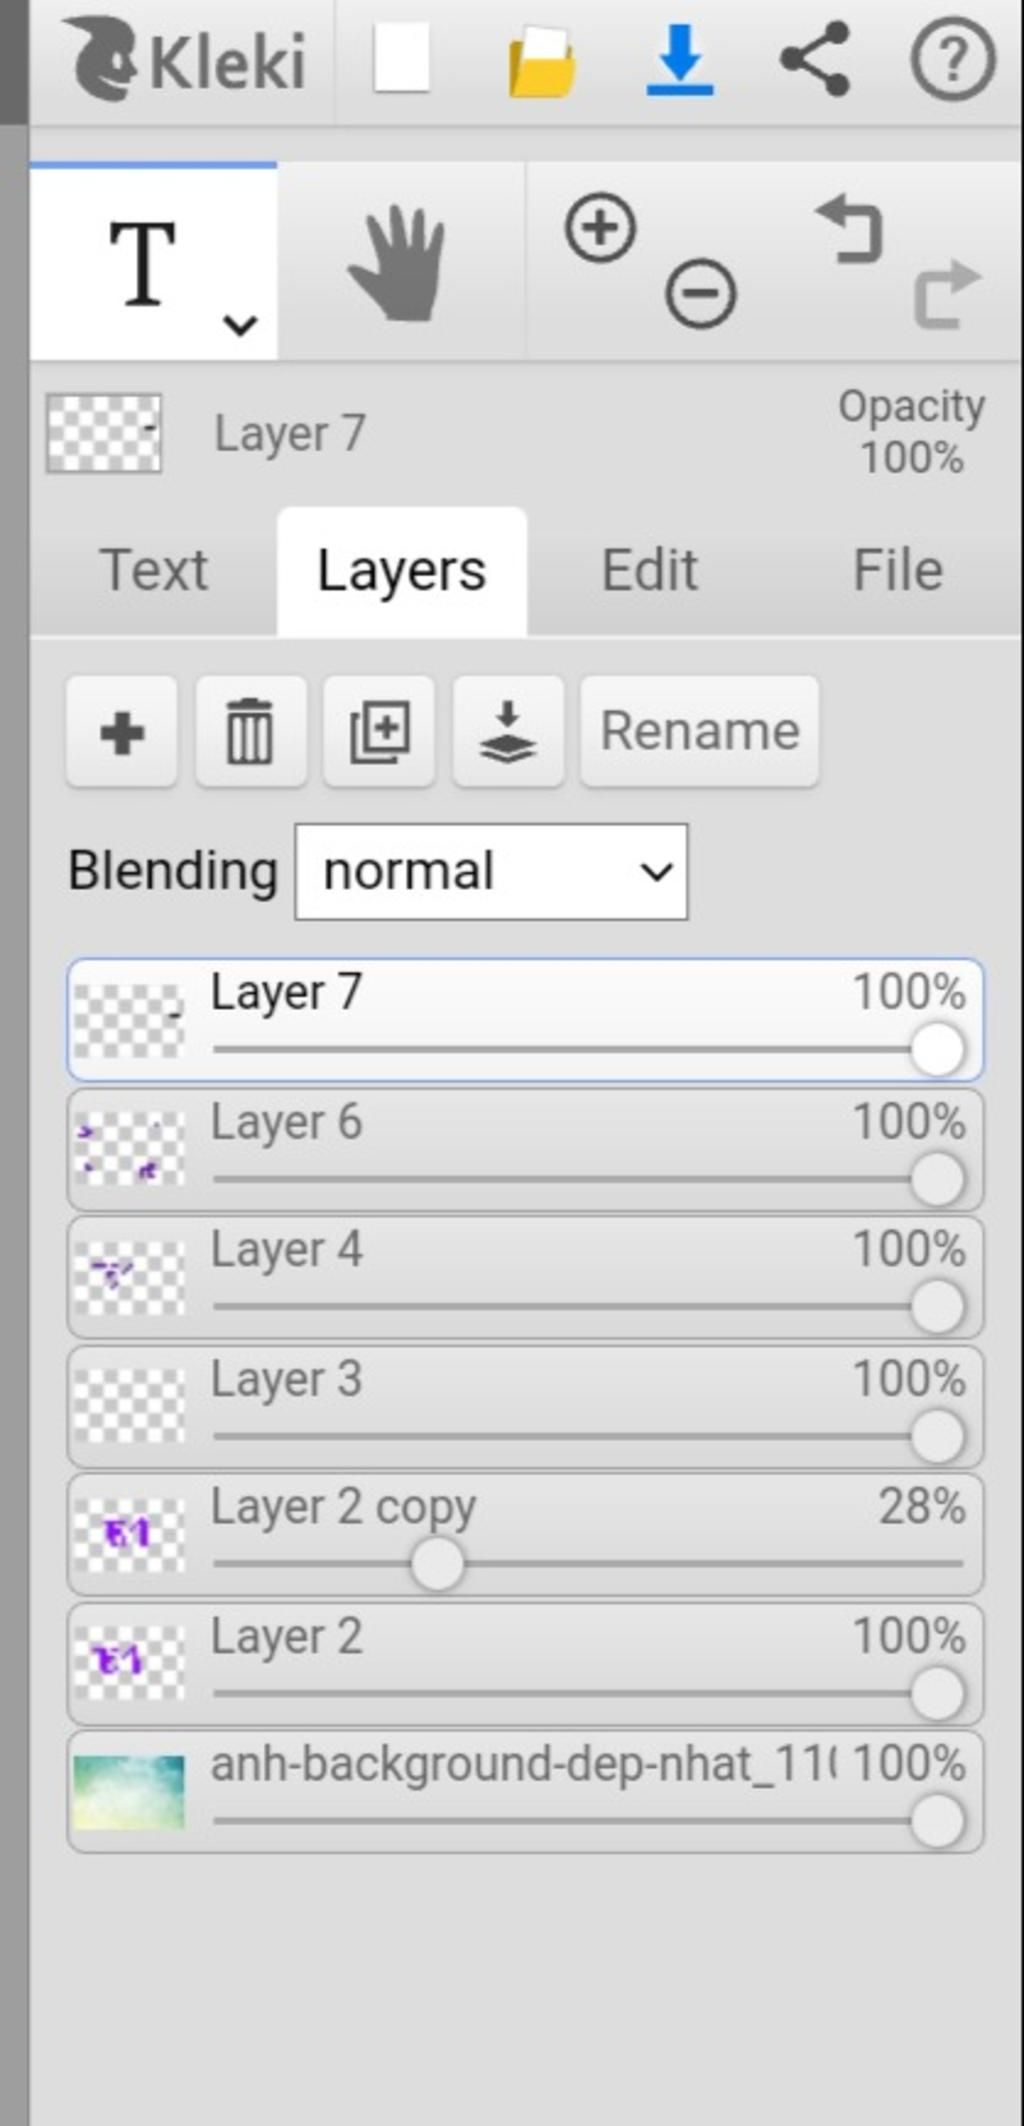
Task: Duplicate the current layer
Action: 379,733
